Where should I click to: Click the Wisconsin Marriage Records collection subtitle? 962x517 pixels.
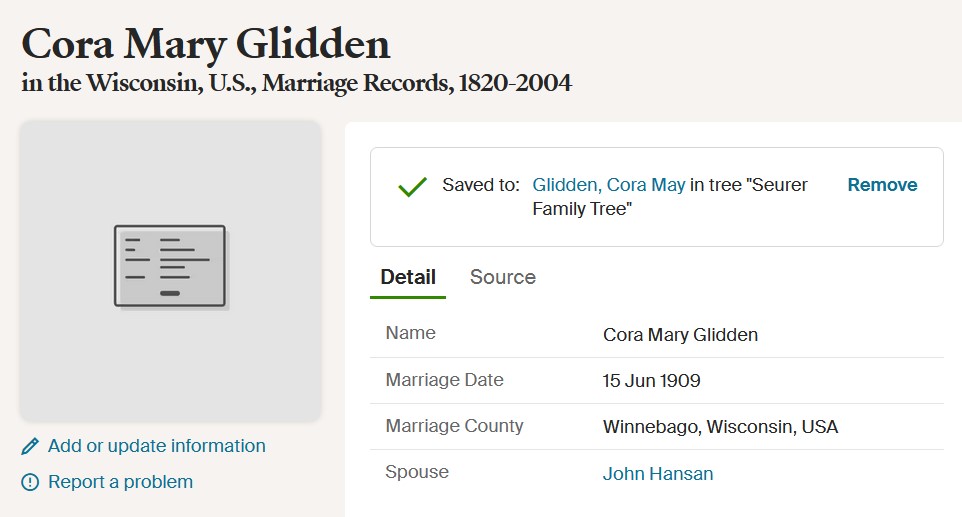click(x=296, y=83)
